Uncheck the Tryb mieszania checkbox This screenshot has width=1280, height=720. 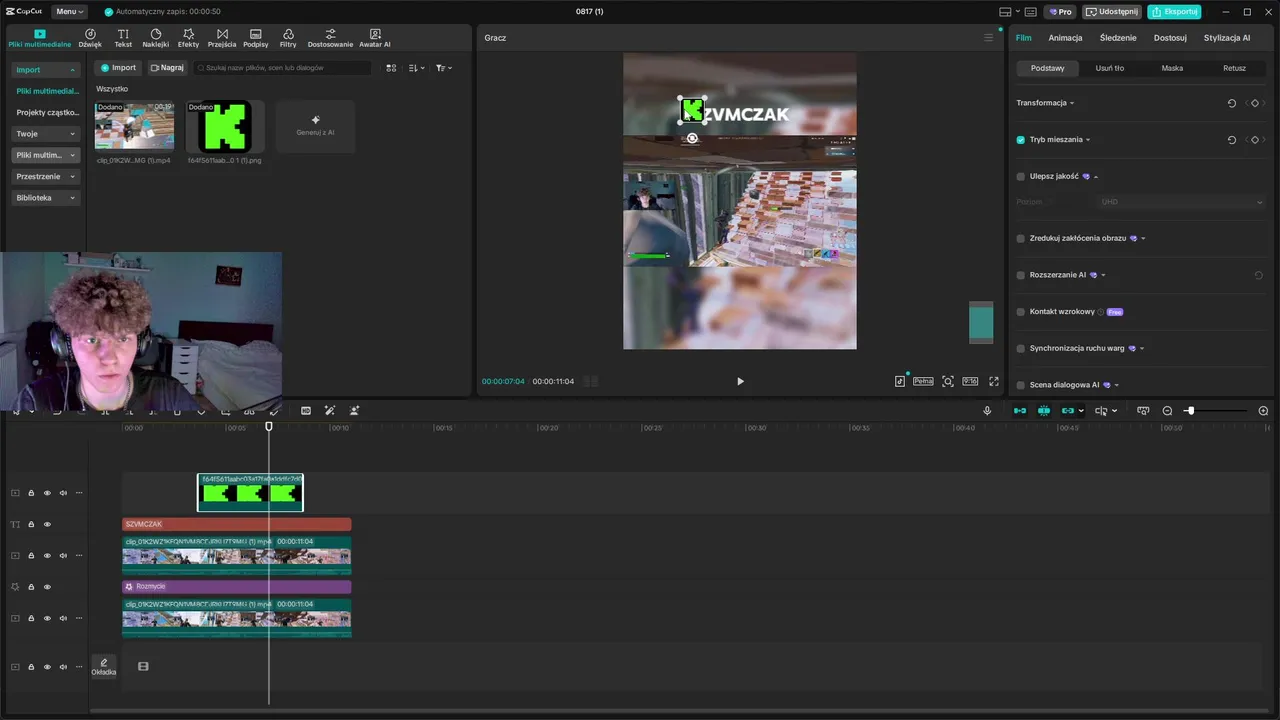(x=1021, y=140)
